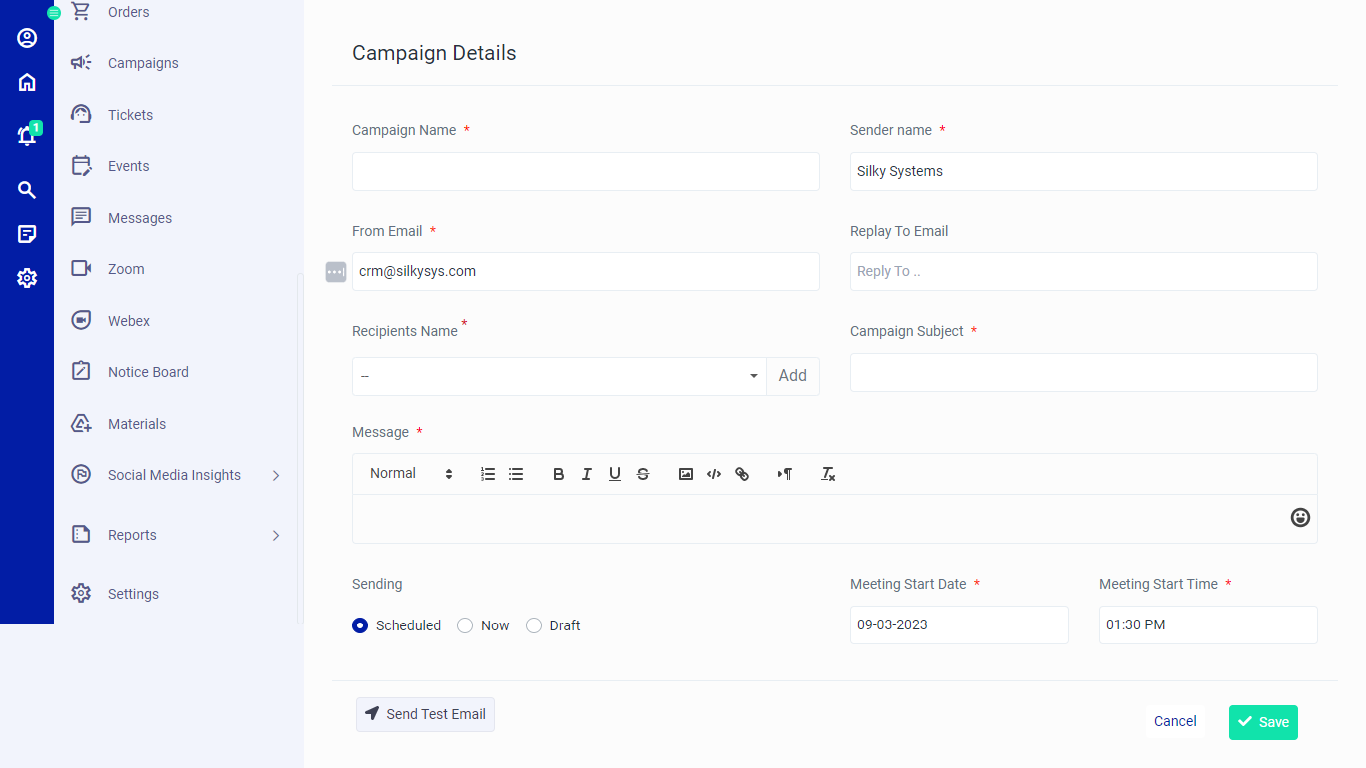The width and height of the screenshot is (1366, 768).
Task: Select the Now sending option
Action: click(x=465, y=624)
